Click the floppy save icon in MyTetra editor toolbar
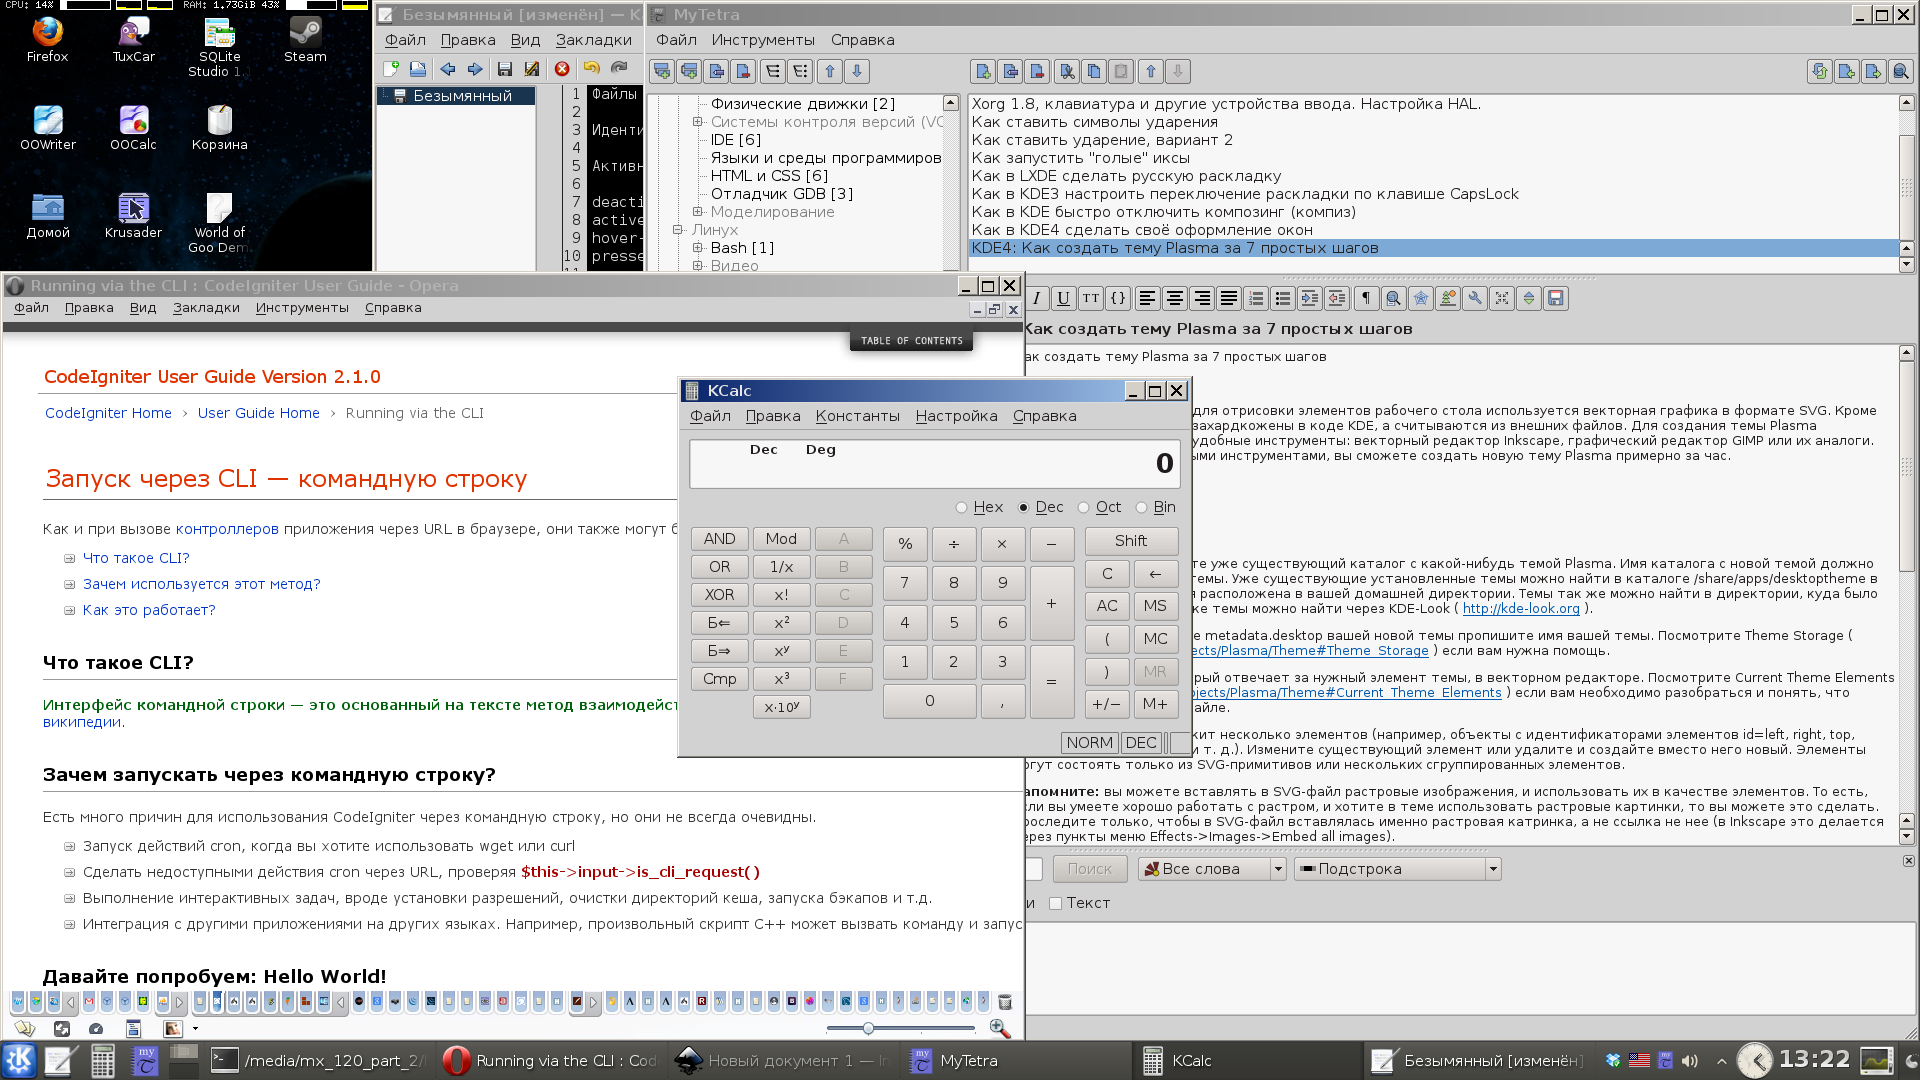Screen dimensions: 1920x1080 tap(1556, 298)
